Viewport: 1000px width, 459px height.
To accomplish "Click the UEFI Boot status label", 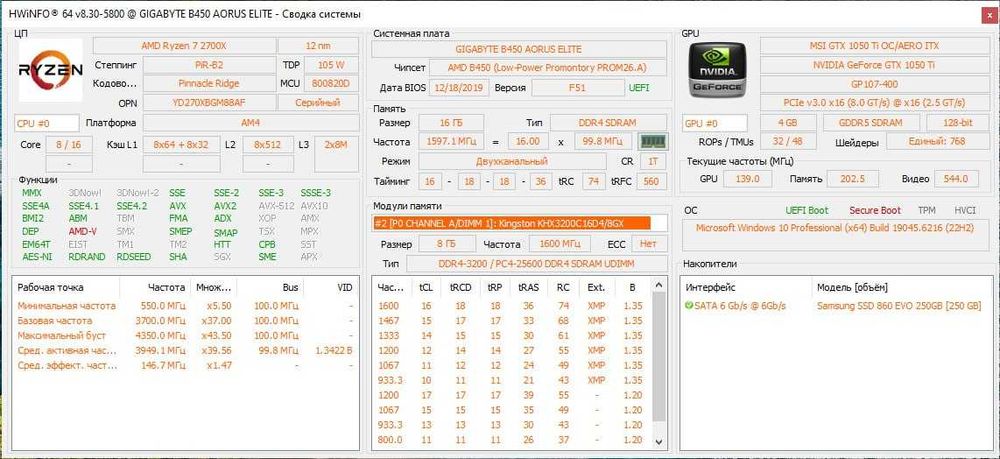I will point(807,210).
